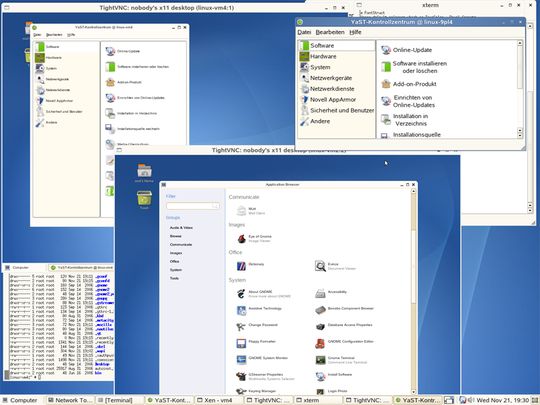Select Browse group in Application Browser
Image resolution: width=540 pixels, height=405 pixels.
(176, 236)
